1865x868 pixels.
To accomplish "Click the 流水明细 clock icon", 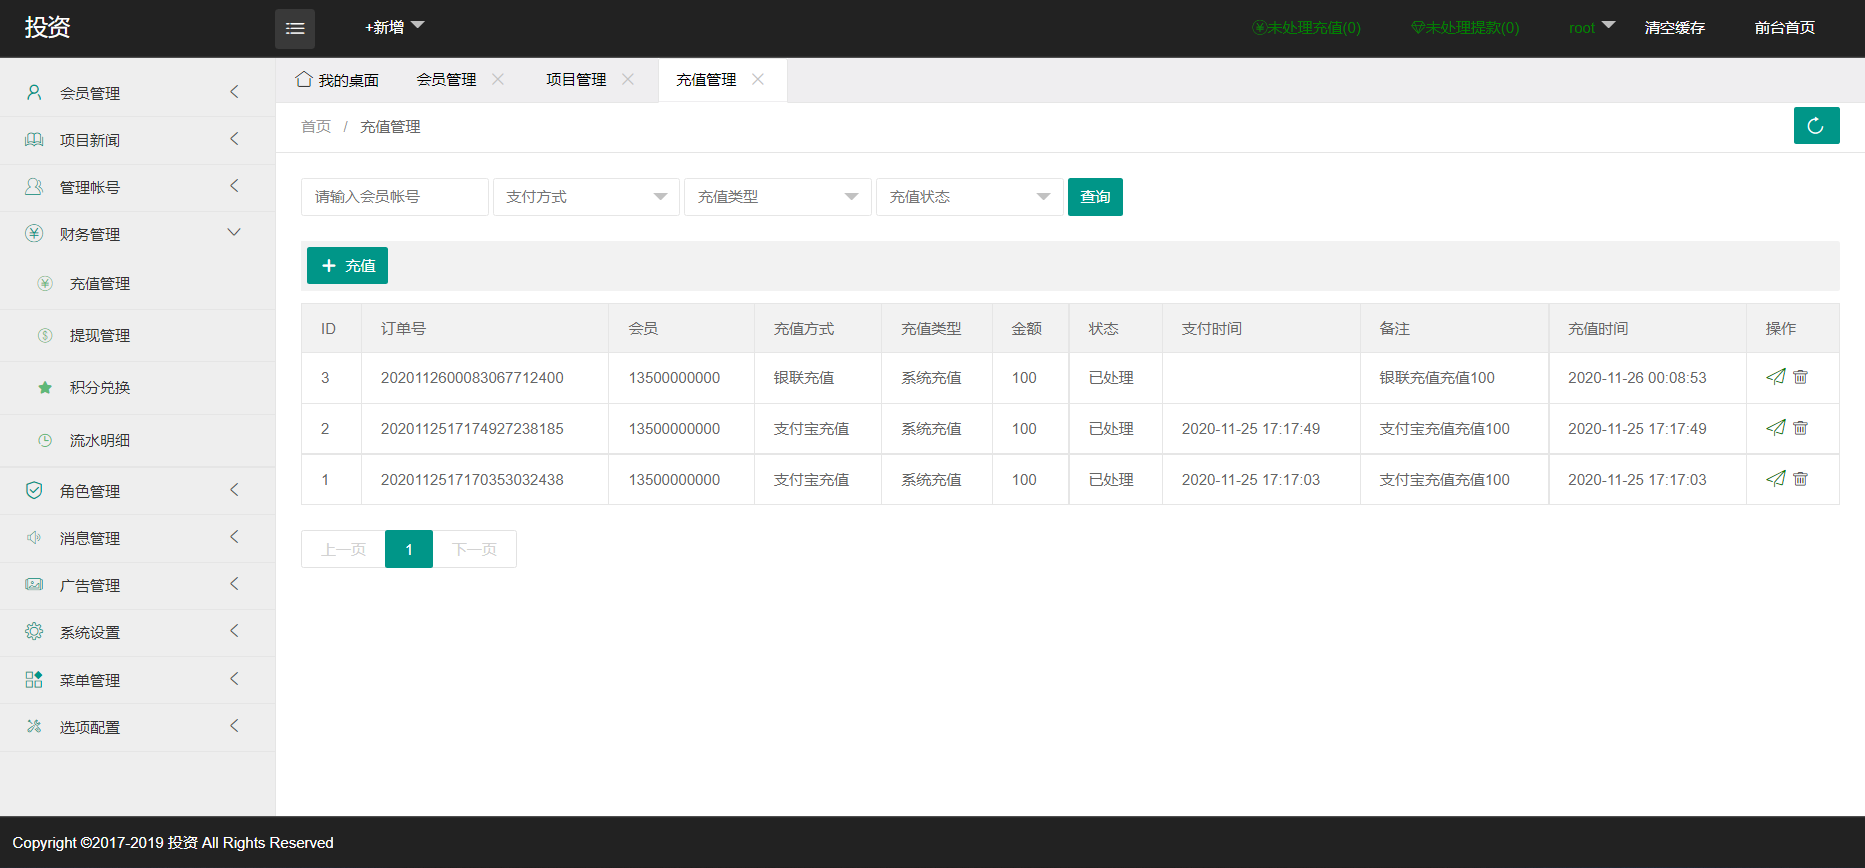I will point(45,440).
